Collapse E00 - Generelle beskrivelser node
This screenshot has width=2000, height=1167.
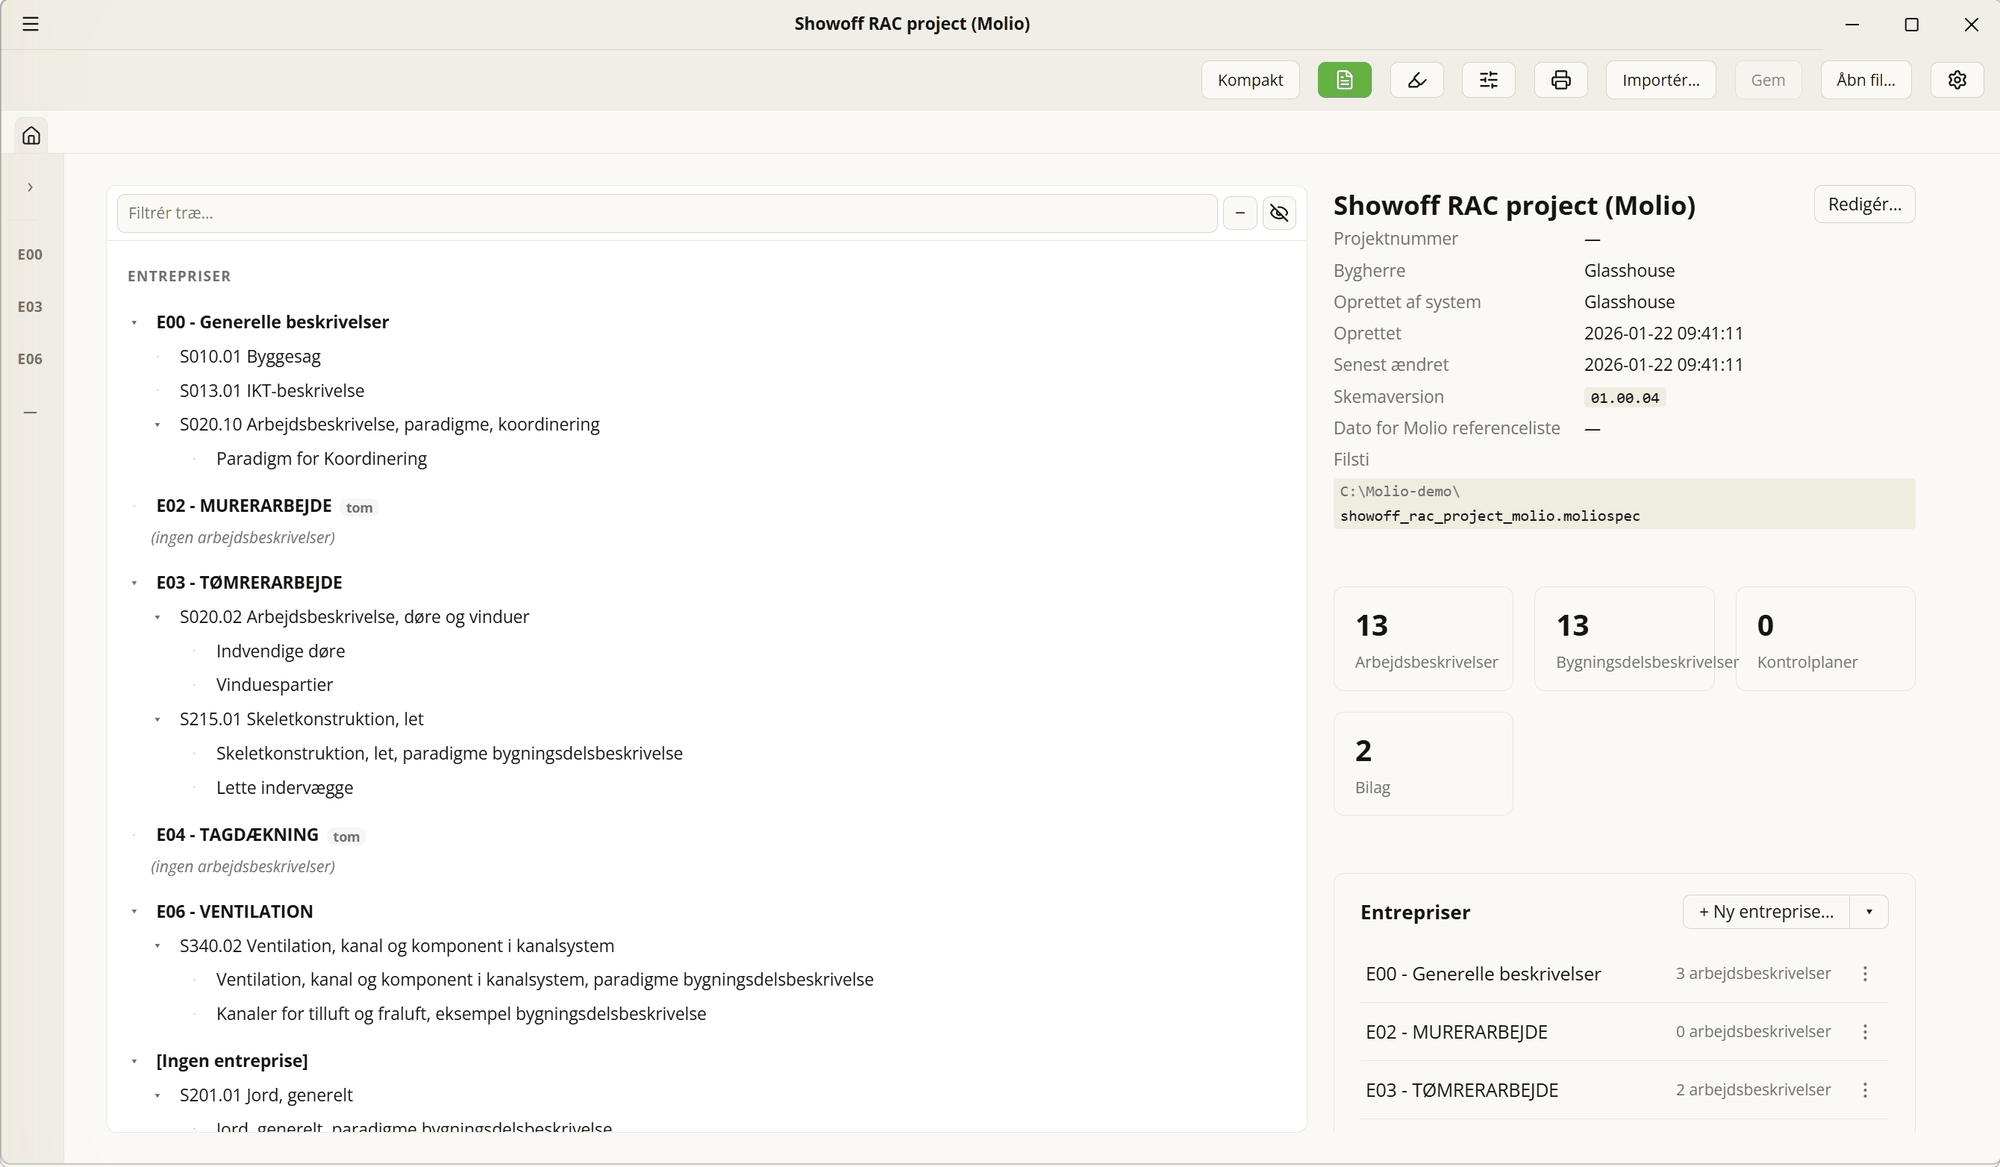134,323
